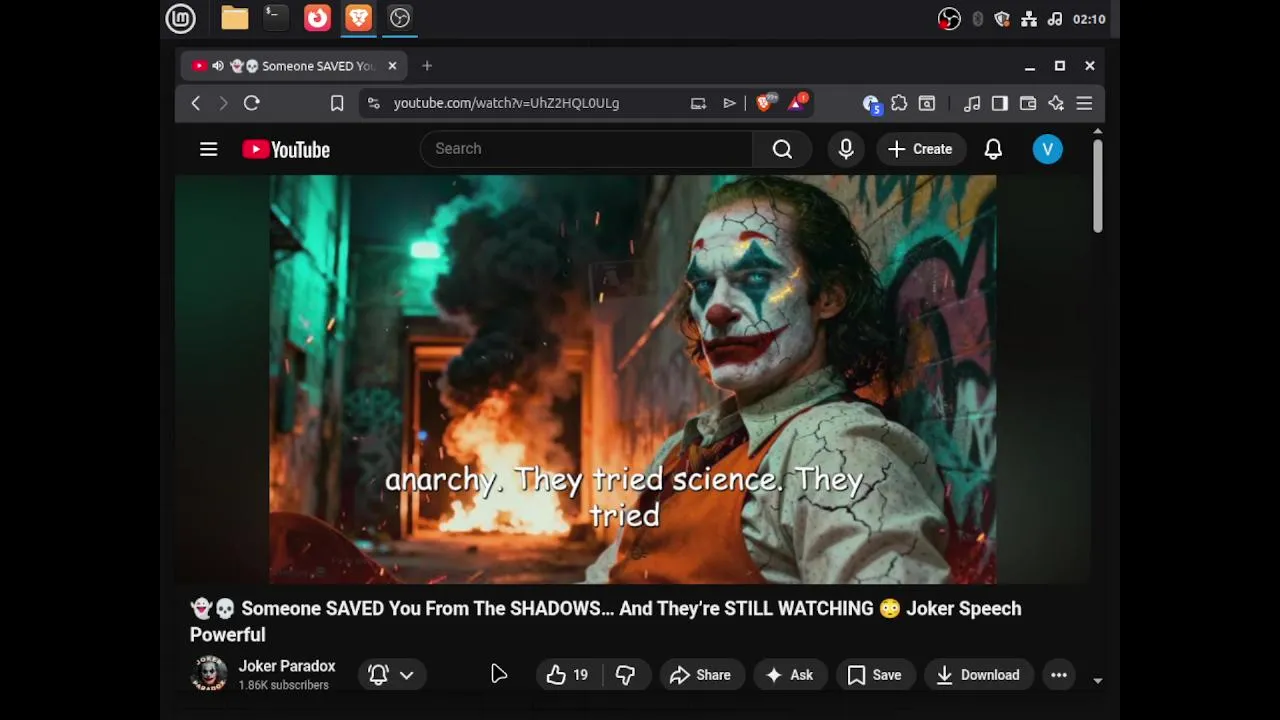Search with your voice microphone button
Screen dimensions: 1280x720
coord(846,149)
